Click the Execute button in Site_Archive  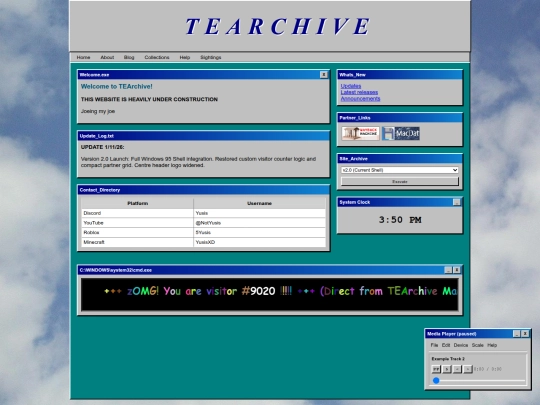[399, 181]
